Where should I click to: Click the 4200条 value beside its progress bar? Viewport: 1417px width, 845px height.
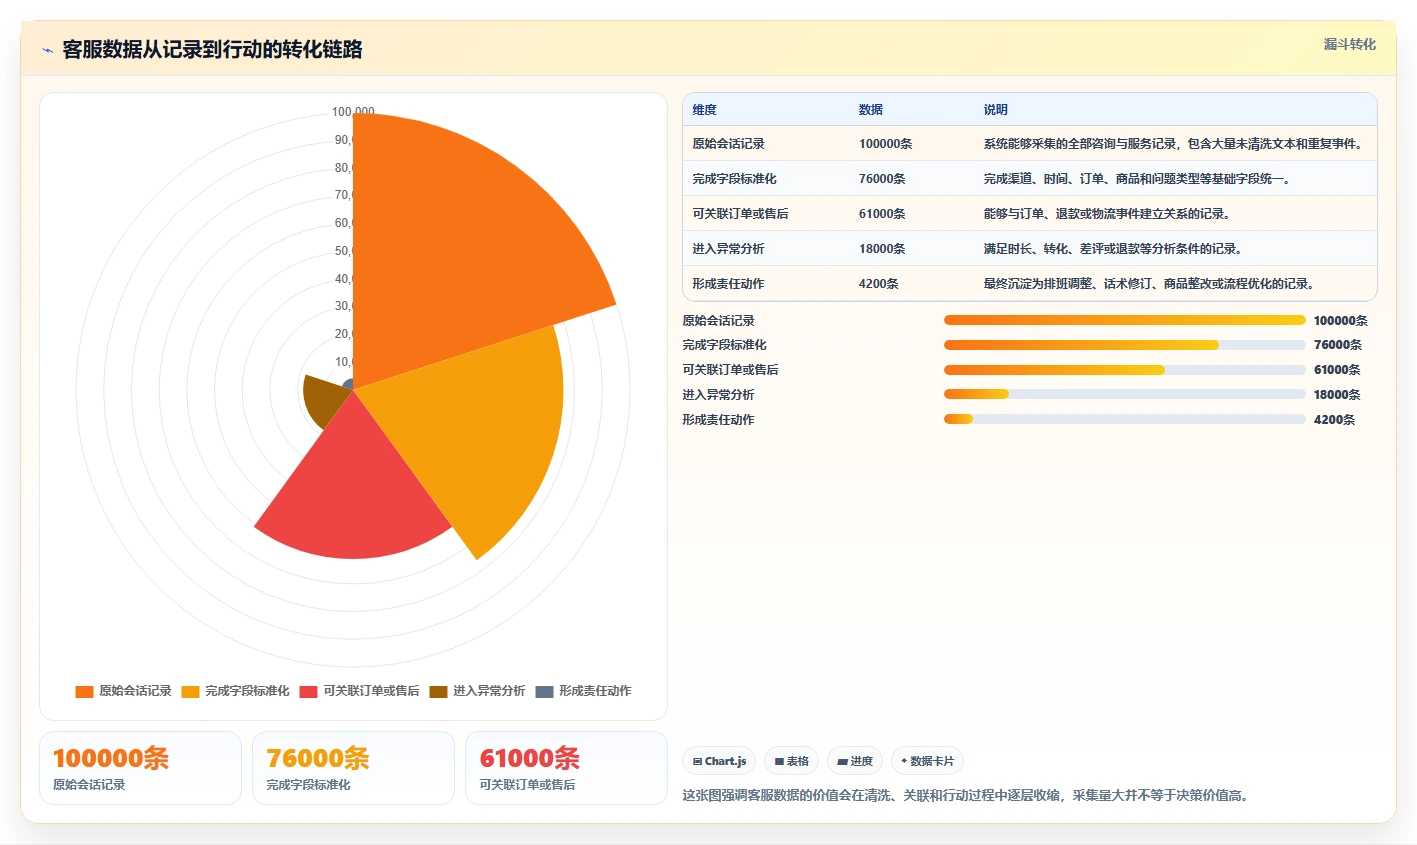point(1334,420)
